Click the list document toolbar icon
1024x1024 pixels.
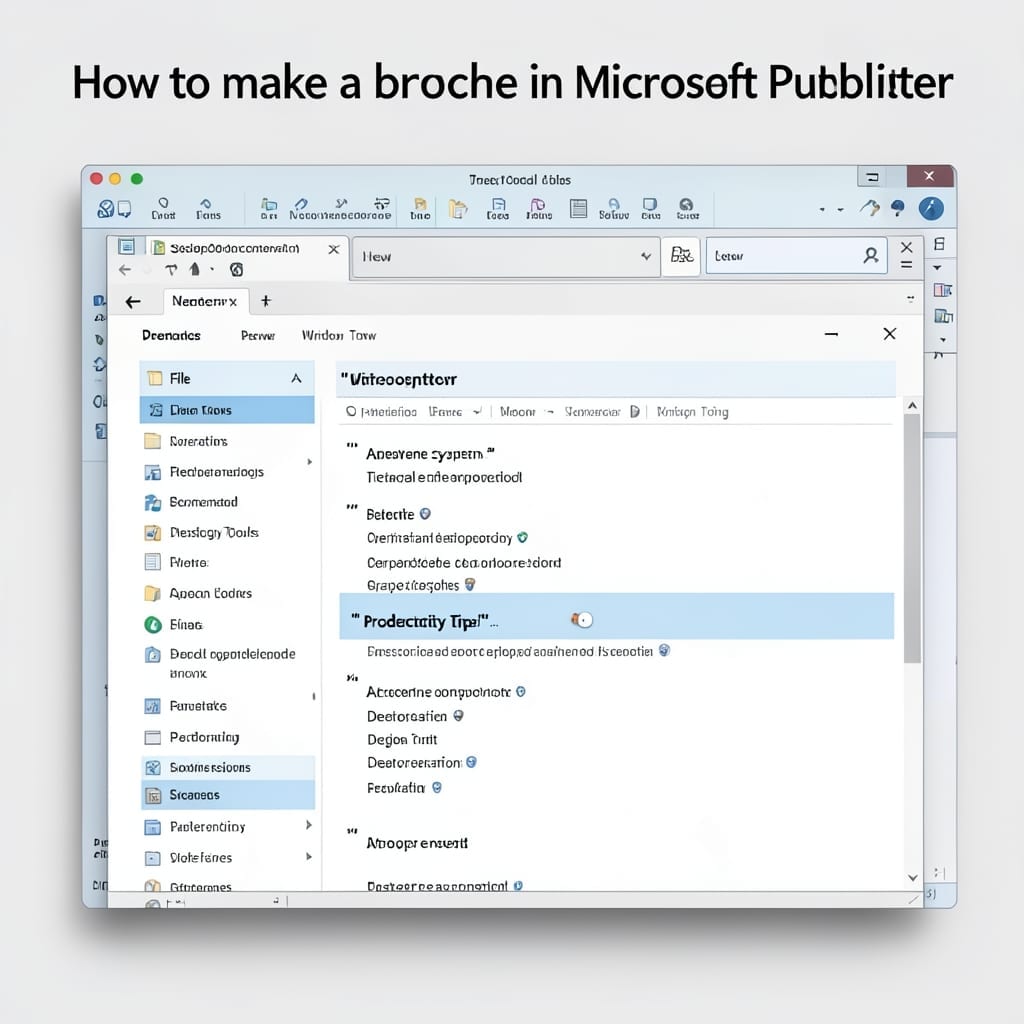coord(578,208)
